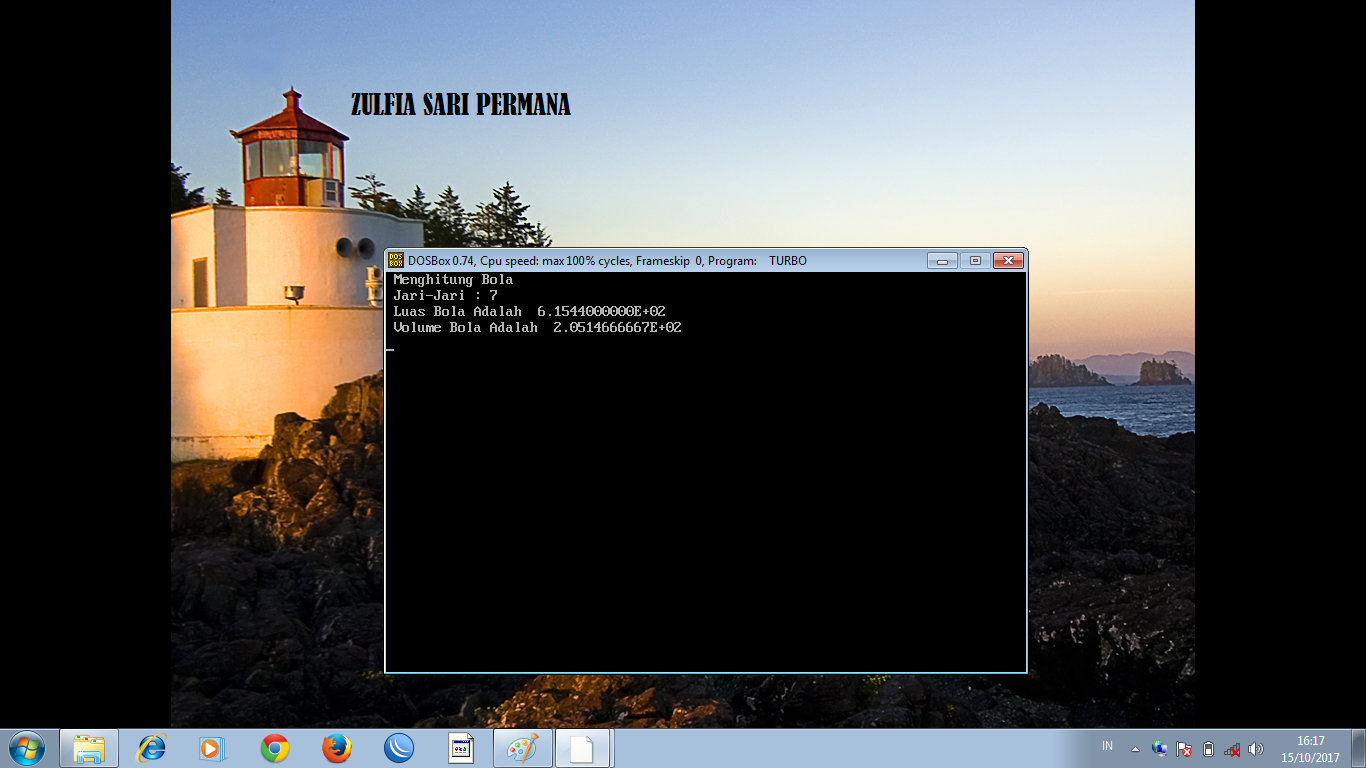Maximize the DOSBox window
The image size is (1366, 768).
click(974, 259)
